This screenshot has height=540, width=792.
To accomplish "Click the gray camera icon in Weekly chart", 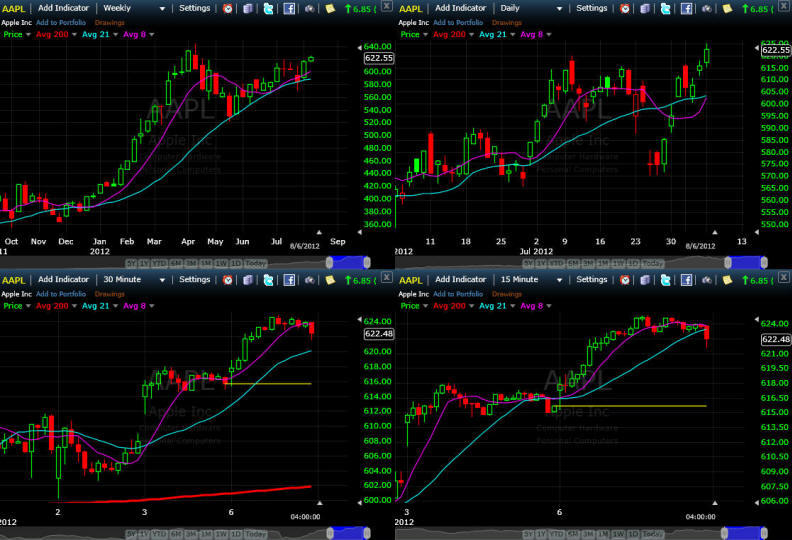I will [309, 9].
